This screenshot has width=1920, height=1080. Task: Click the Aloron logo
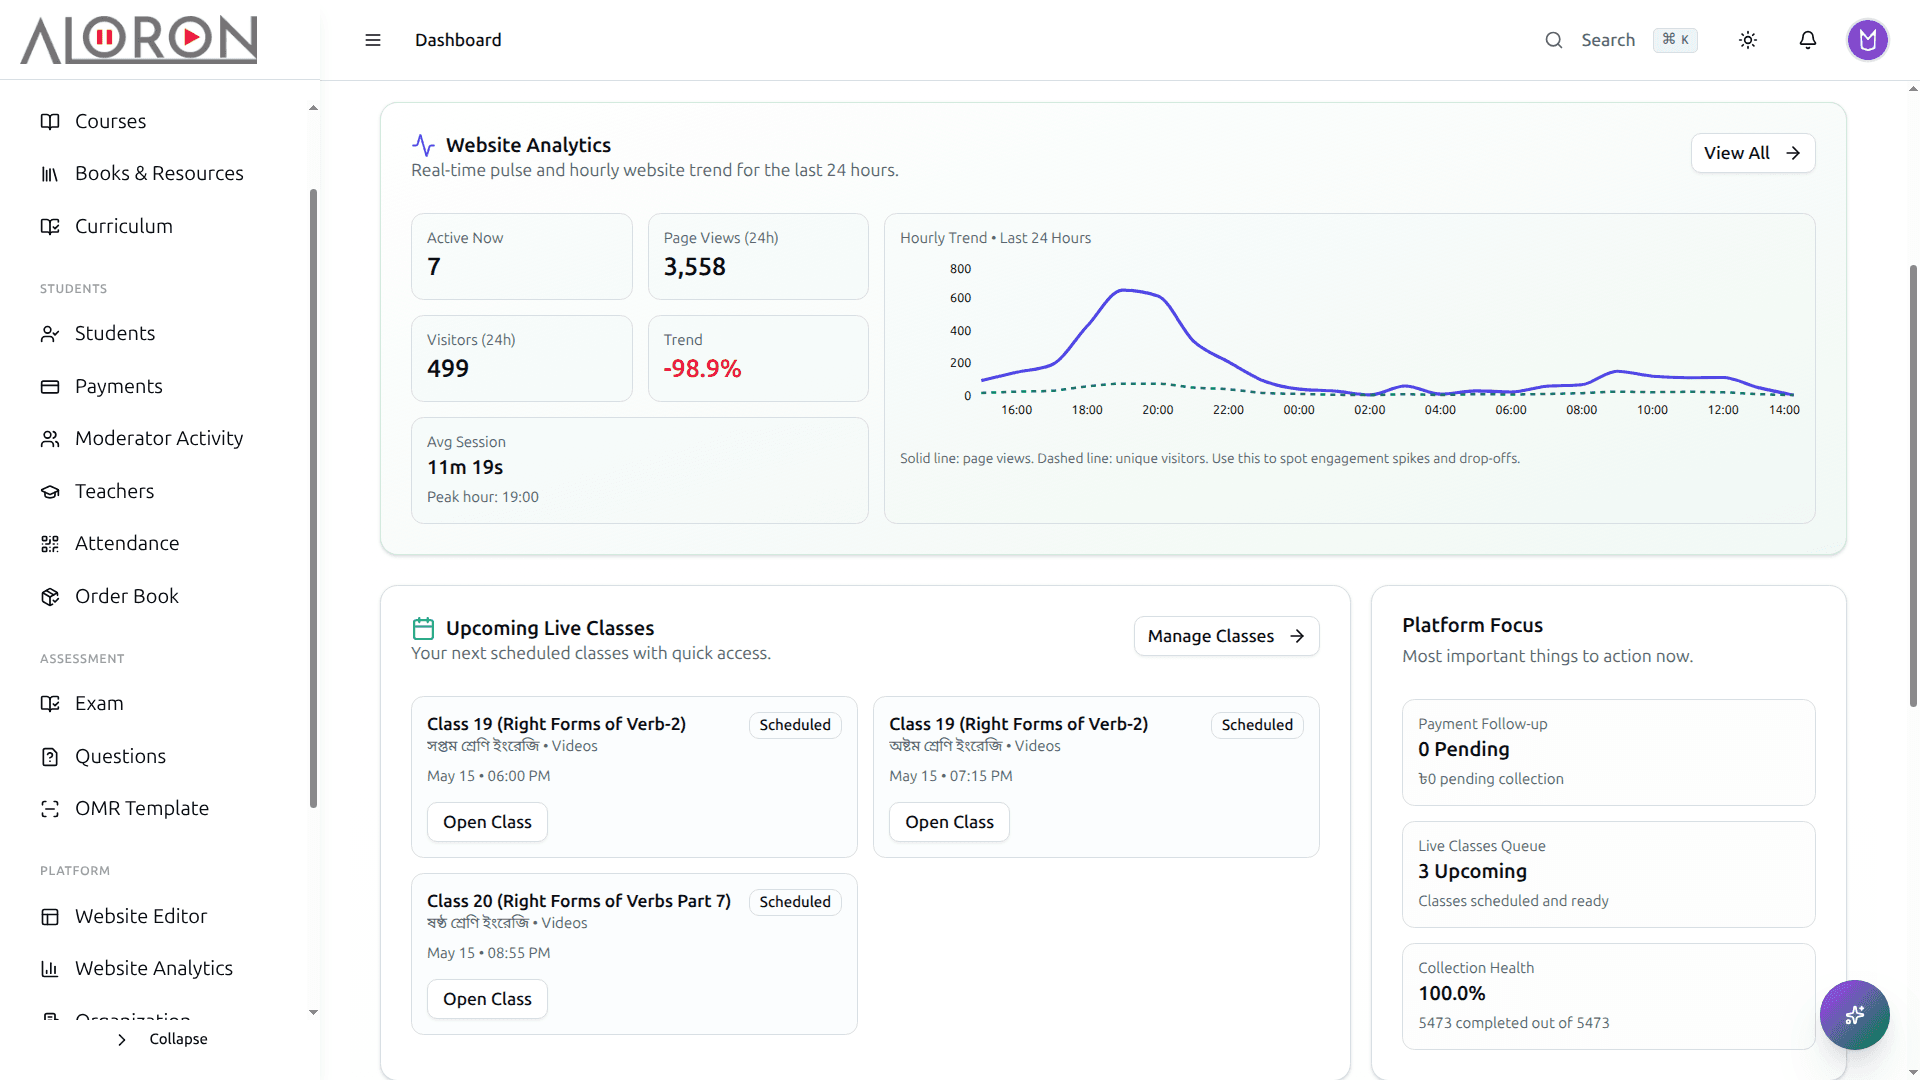[x=139, y=40]
